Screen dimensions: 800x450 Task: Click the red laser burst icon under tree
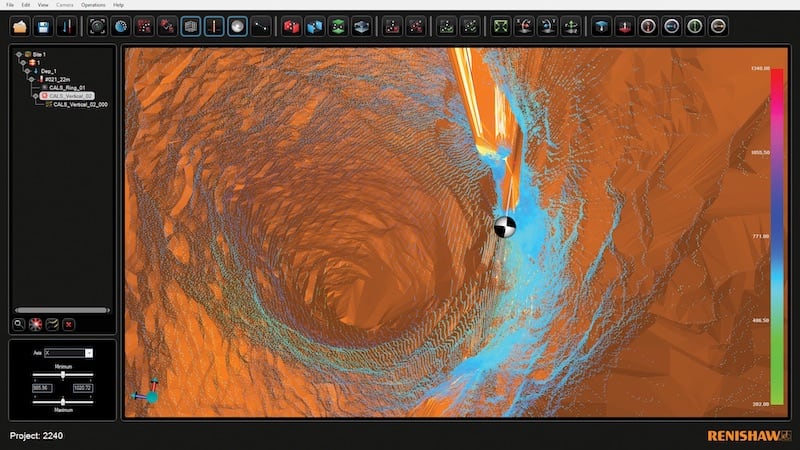click(x=35, y=324)
